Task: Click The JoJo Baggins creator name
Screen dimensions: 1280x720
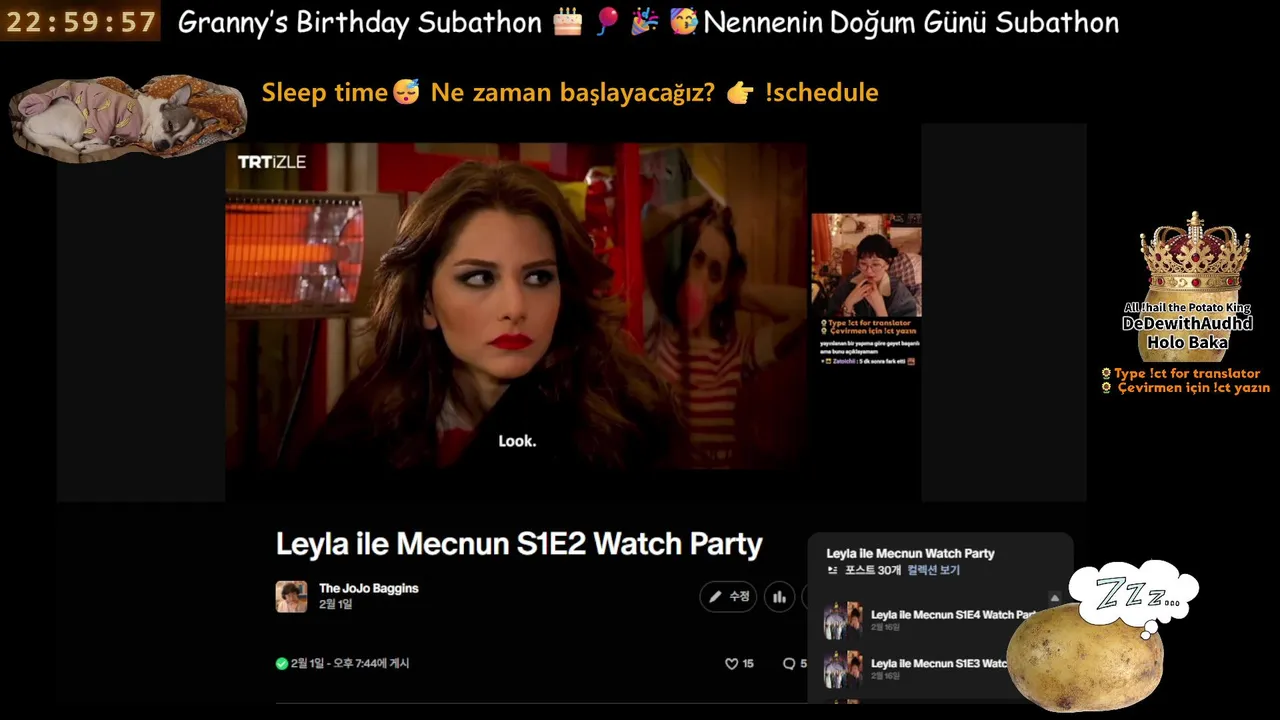Action: coord(369,588)
